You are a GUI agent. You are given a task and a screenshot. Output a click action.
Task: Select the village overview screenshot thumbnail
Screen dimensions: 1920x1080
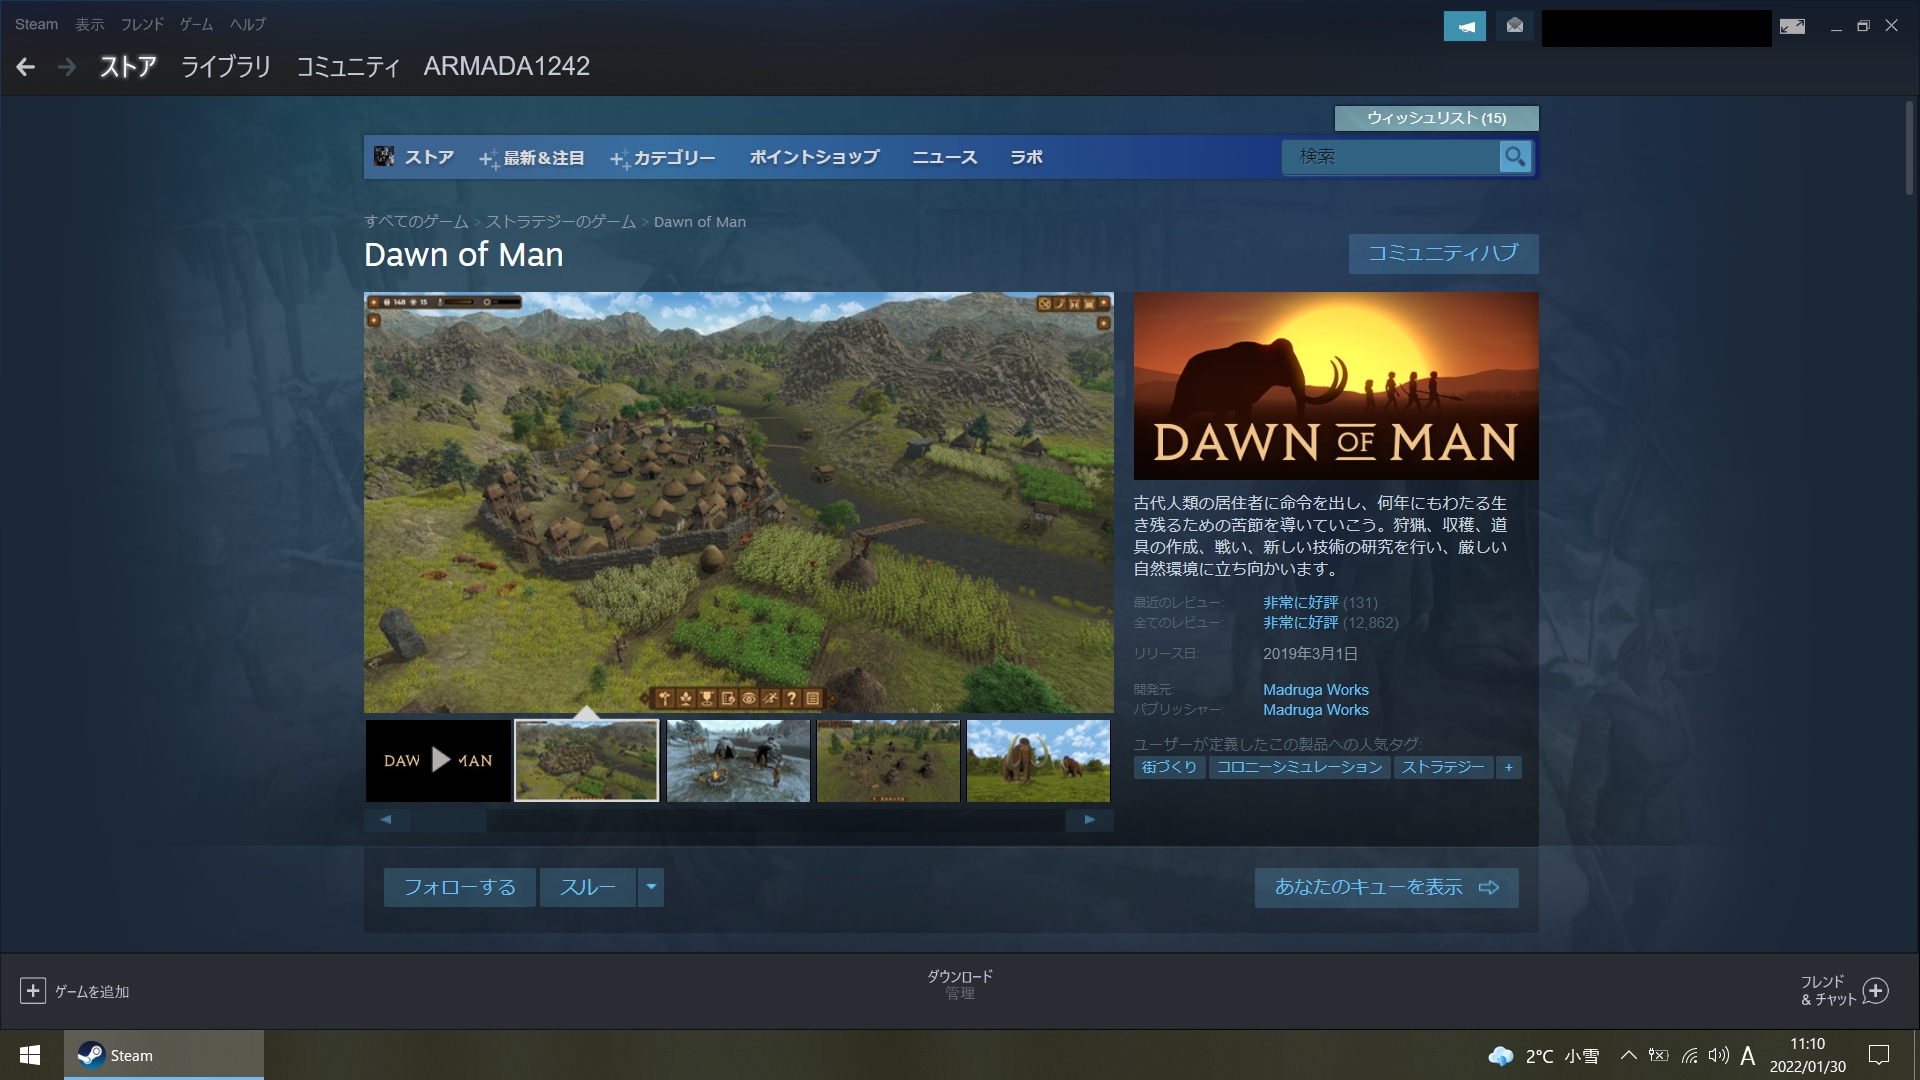tap(587, 760)
